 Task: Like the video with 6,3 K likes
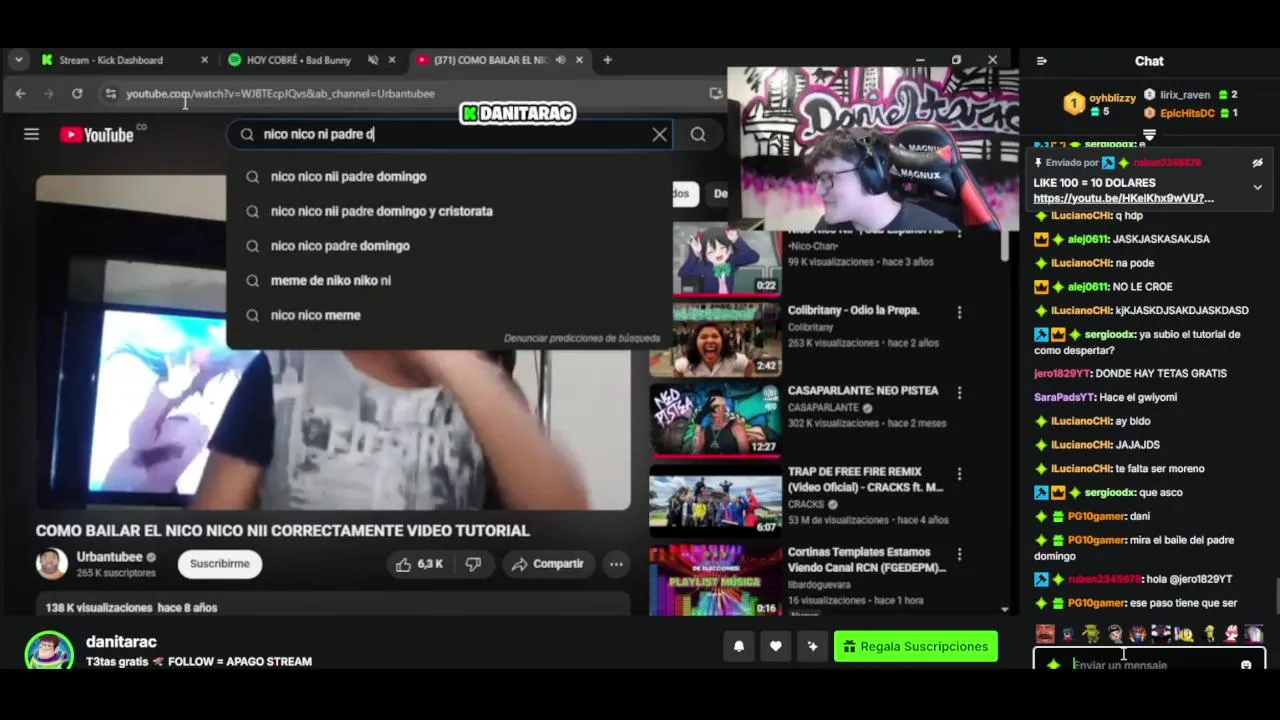[x=419, y=564]
